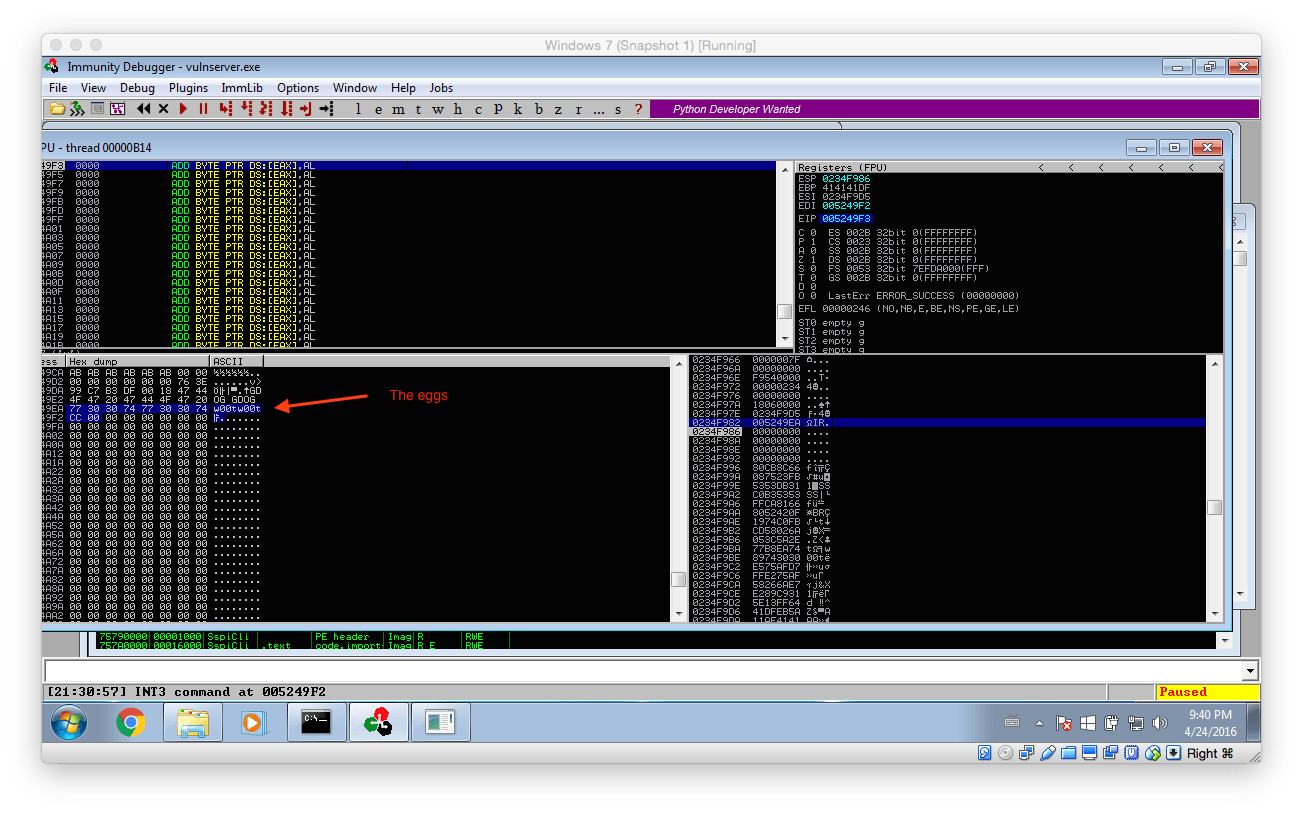The image size is (1303, 813).
Task: Click the Registers (FPU) panel header
Action: [x=1009, y=167]
